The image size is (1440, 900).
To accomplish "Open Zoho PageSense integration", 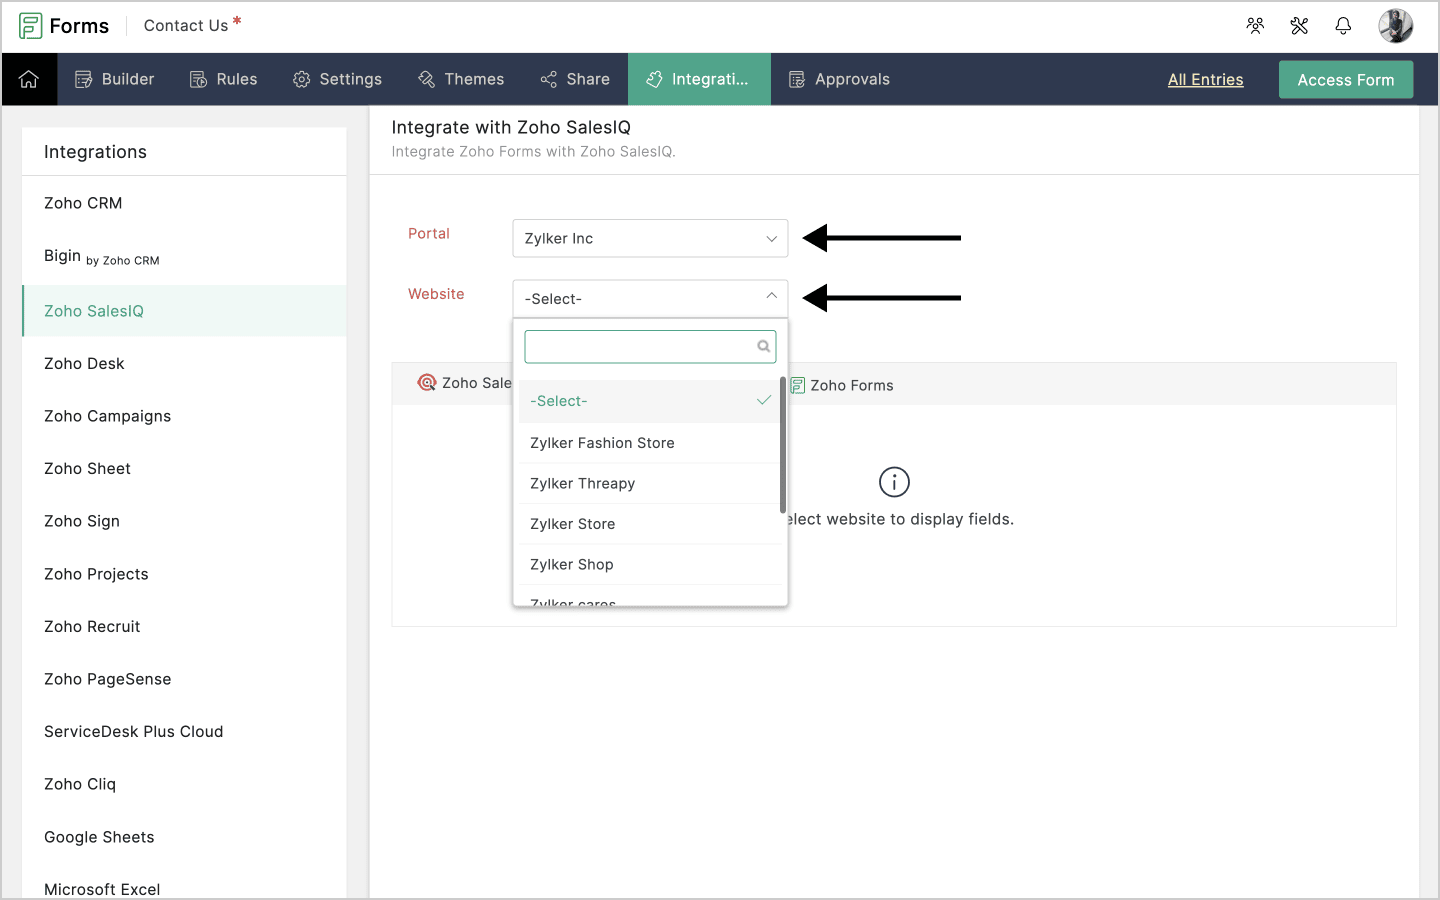I will (x=184, y=679).
